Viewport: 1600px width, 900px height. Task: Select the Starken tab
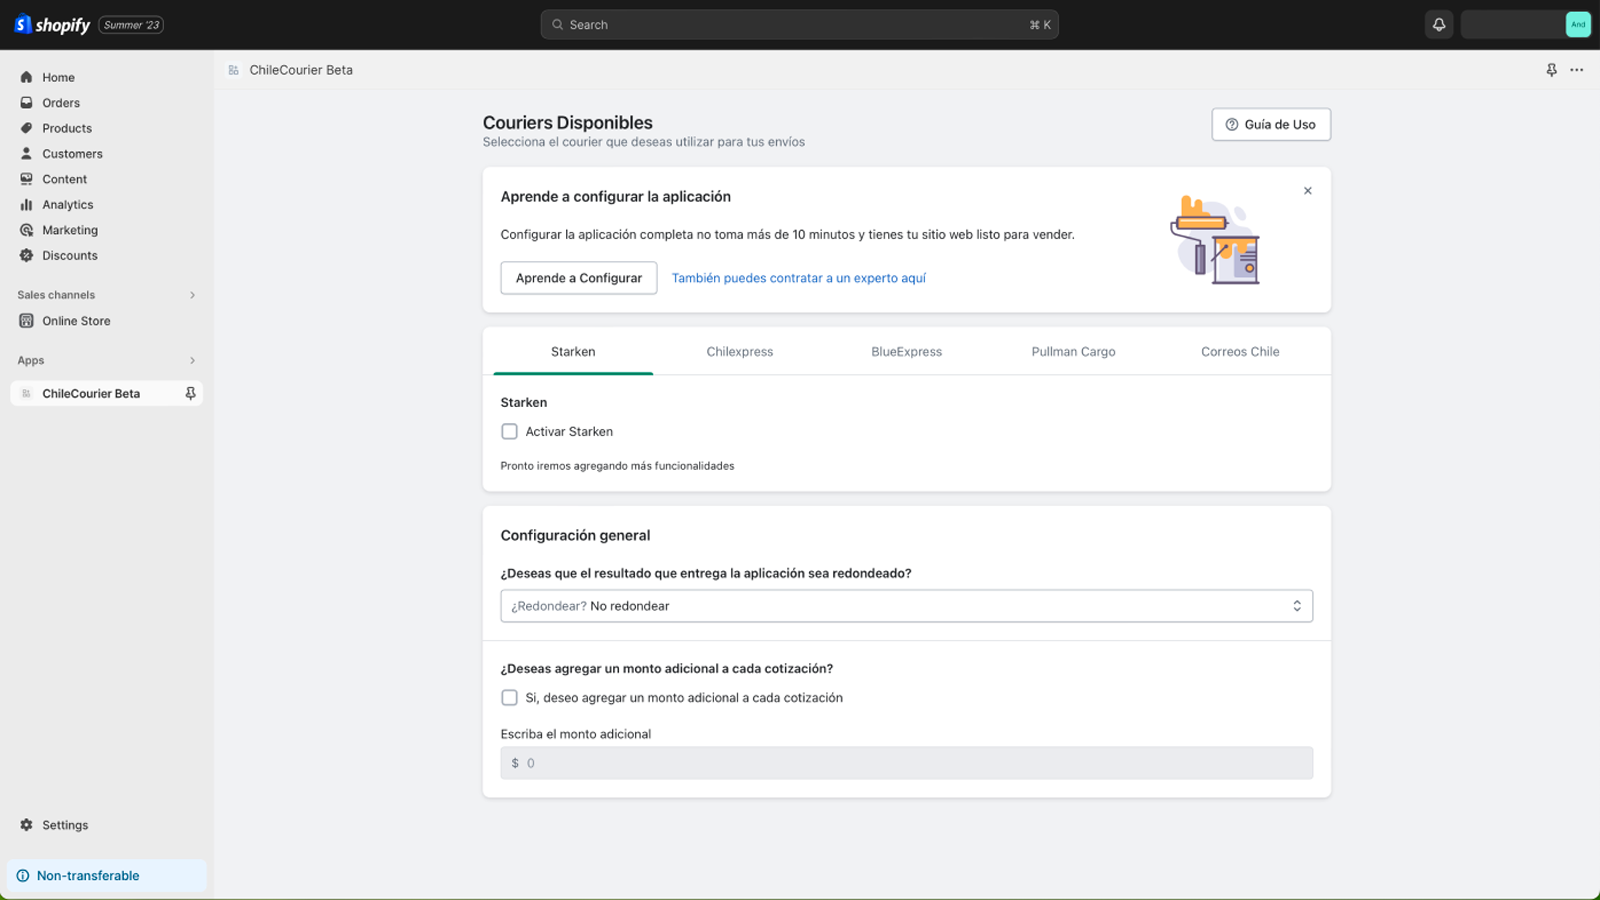pos(573,352)
